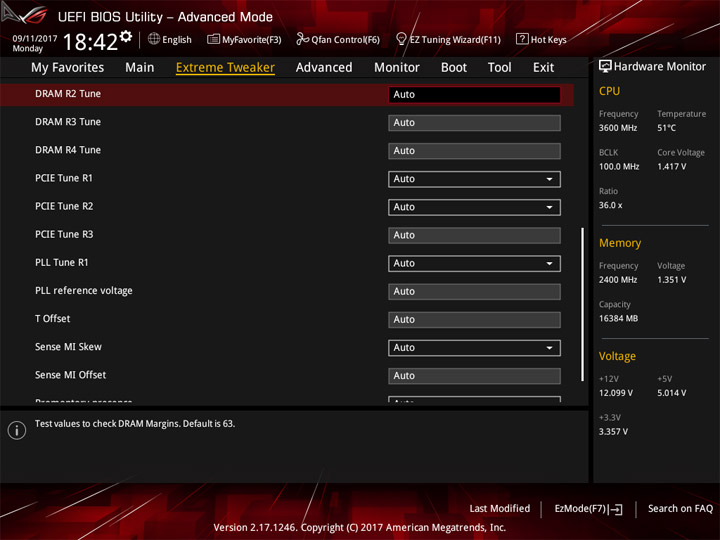Click the CPU heading in Hardware Monitor
This screenshot has height=540, width=720.
tap(609, 91)
